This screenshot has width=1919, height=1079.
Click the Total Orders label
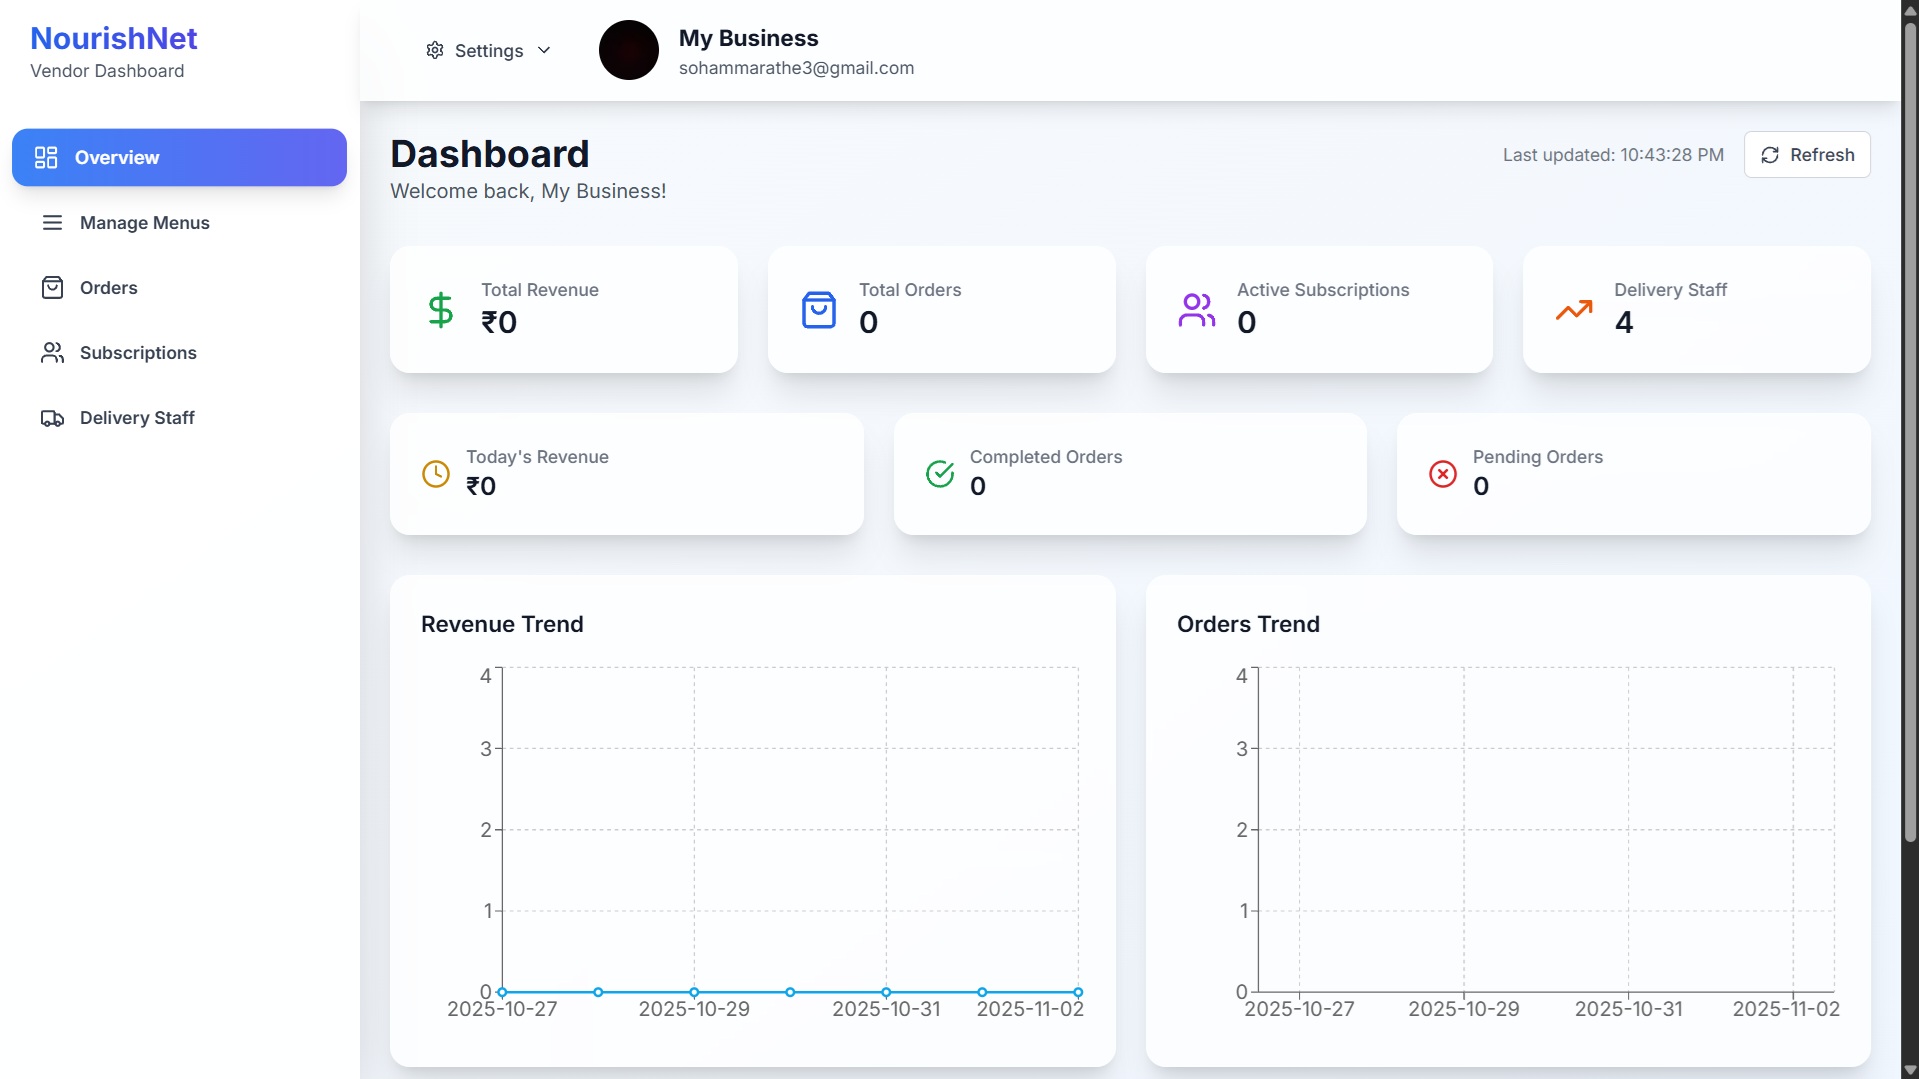(x=910, y=290)
